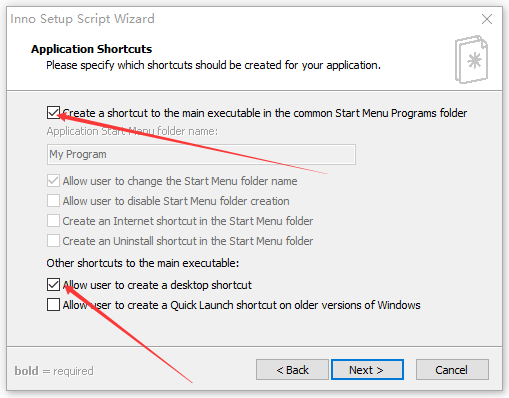The height and width of the screenshot is (398, 509).
Task: Proceed with the Next button
Action: [x=367, y=370]
